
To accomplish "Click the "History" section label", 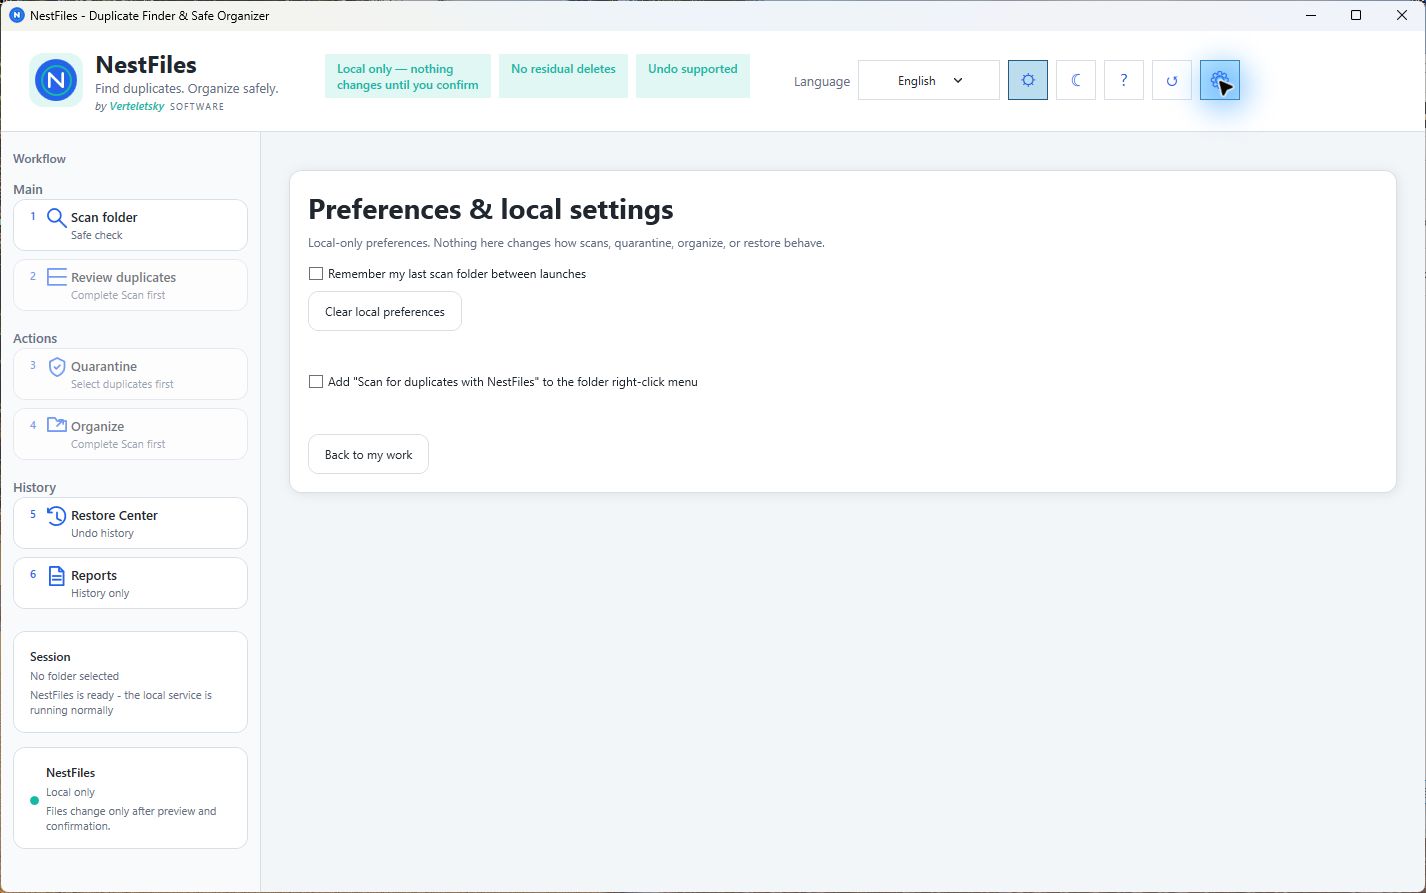I will [34, 487].
